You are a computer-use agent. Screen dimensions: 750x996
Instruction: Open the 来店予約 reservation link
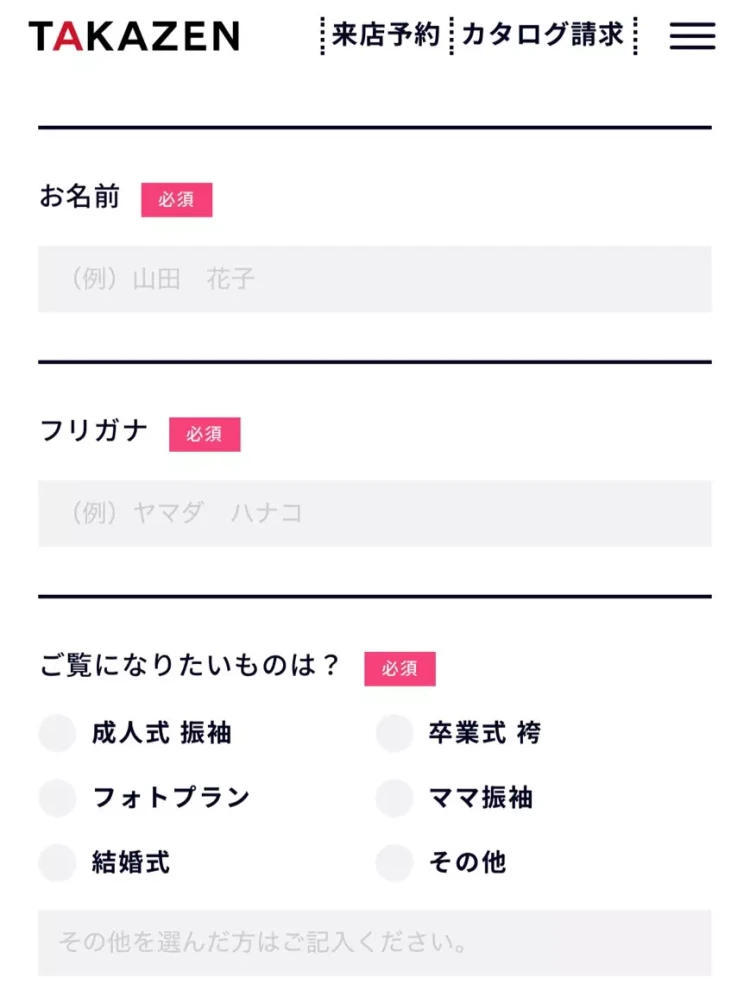[386, 36]
